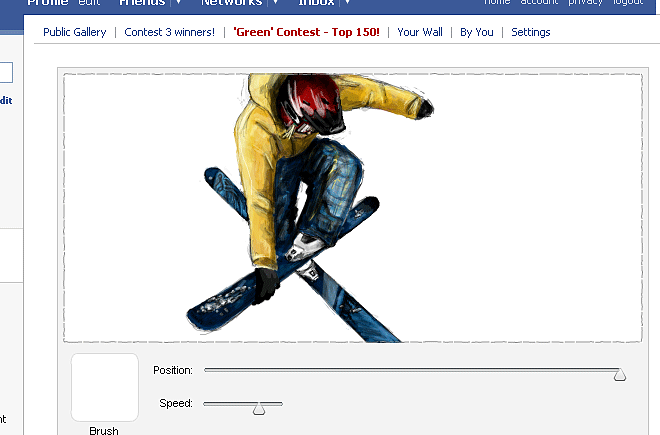Expand the Networks dropdown arrow

(276, 3)
